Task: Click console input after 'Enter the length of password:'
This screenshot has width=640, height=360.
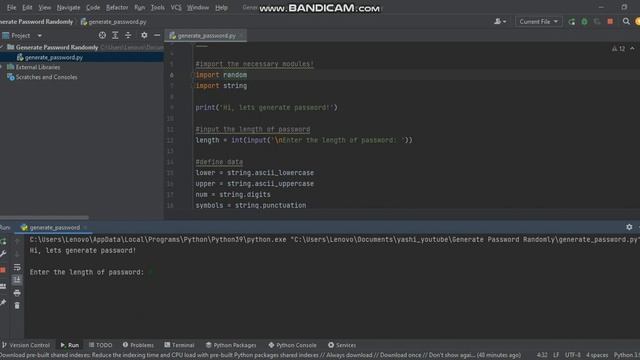Action: coord(150,272)
